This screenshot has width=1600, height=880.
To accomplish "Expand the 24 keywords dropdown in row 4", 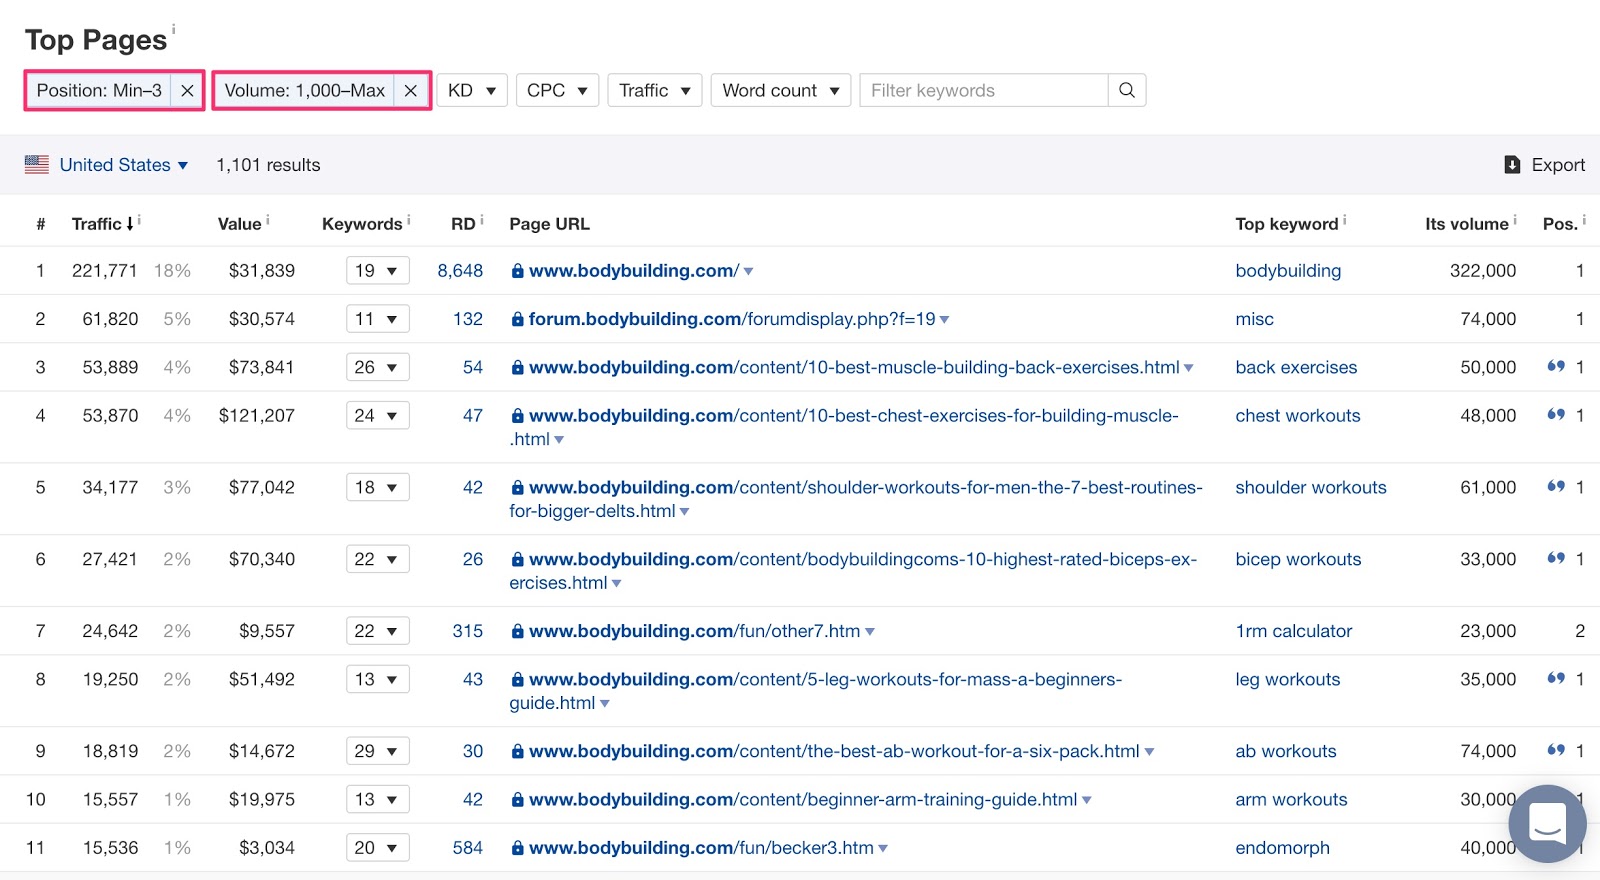I will 378,415.
